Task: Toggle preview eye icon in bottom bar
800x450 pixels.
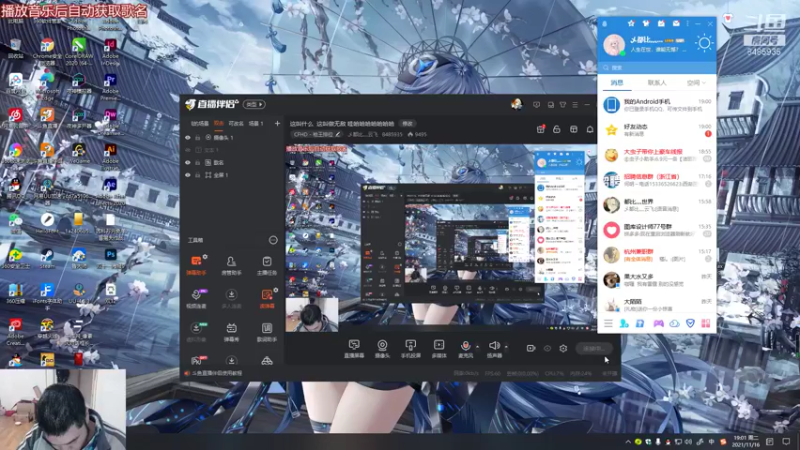Action: pos(547,348)
